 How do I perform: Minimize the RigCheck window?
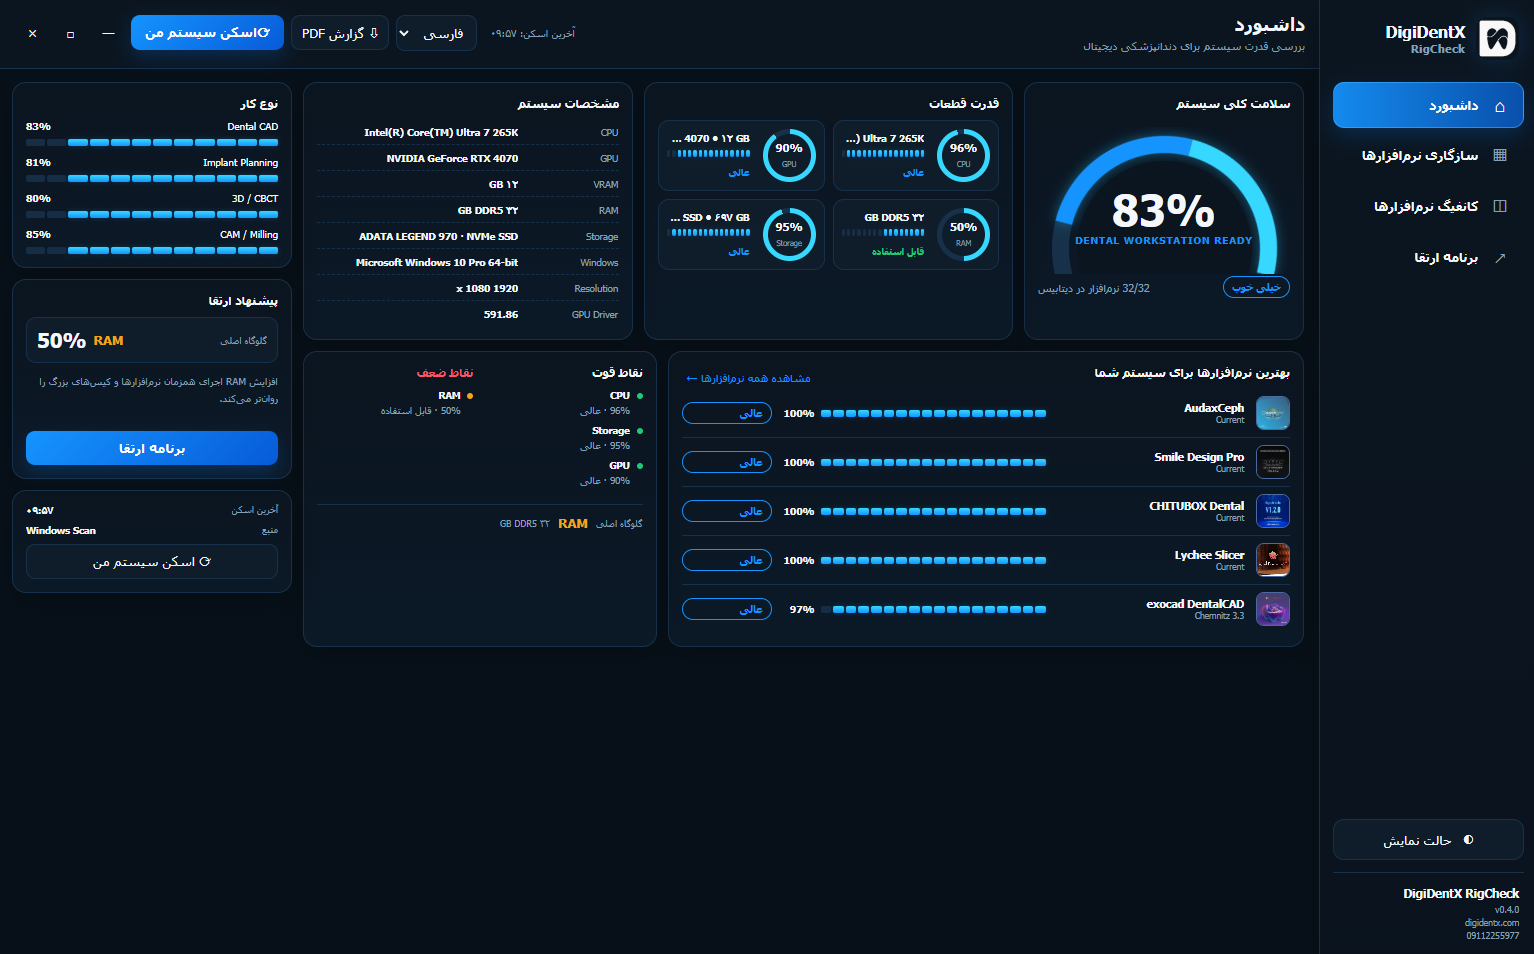tap(108, 33)
